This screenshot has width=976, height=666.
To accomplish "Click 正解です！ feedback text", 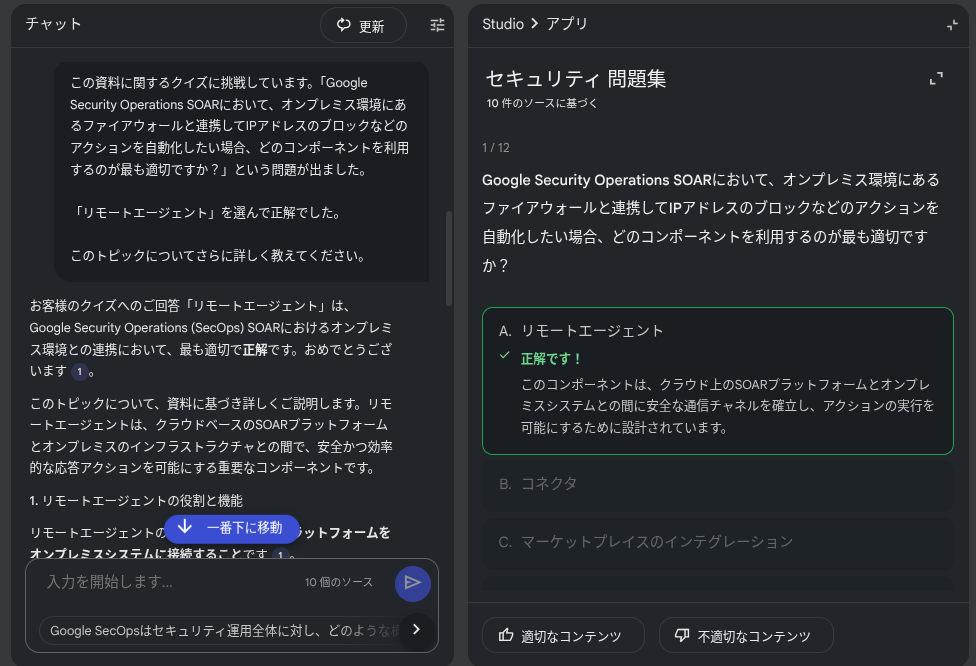I will 551,359.
